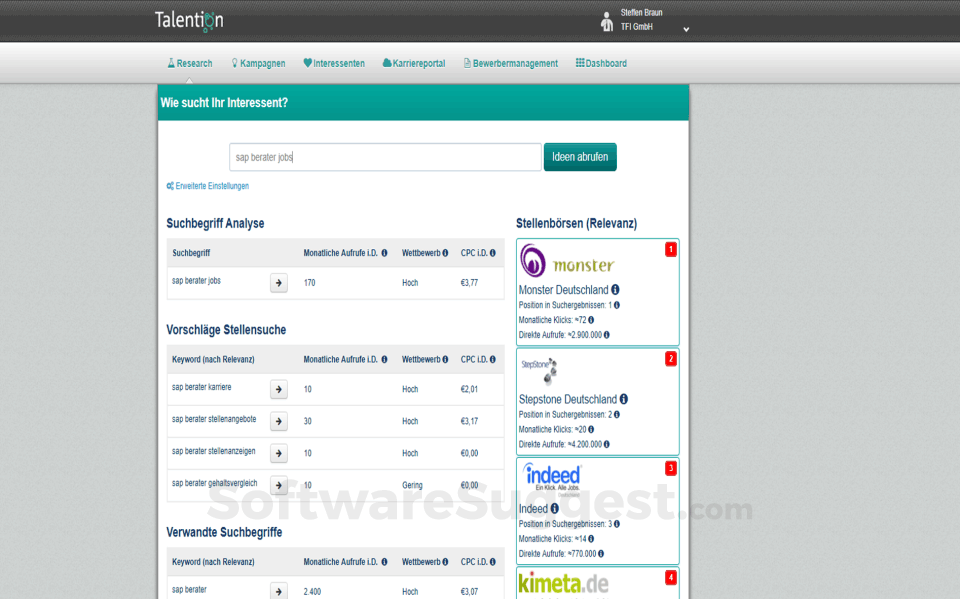
Task: Click the info icon next to Monatliche Aufrufe
Action: 383,253
